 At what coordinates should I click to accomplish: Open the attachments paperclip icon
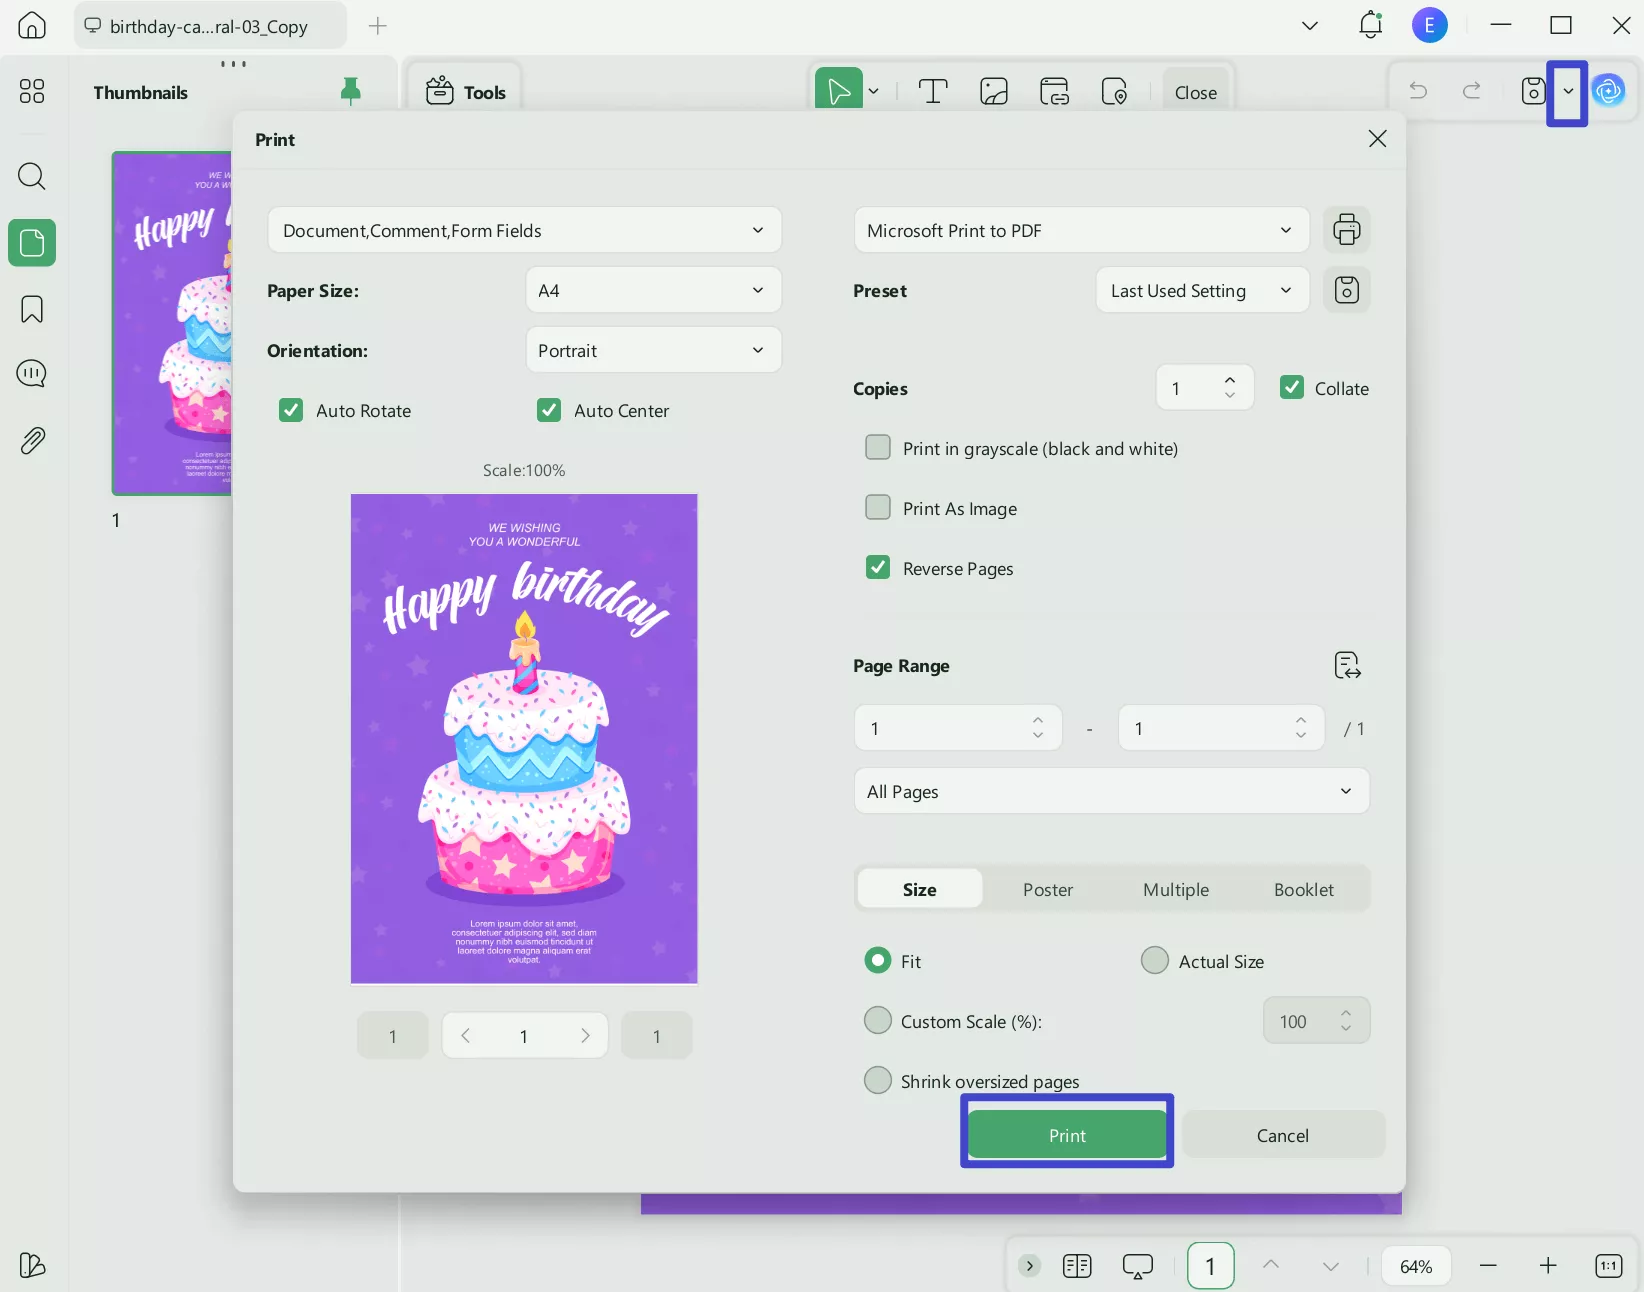click(32, 441)
